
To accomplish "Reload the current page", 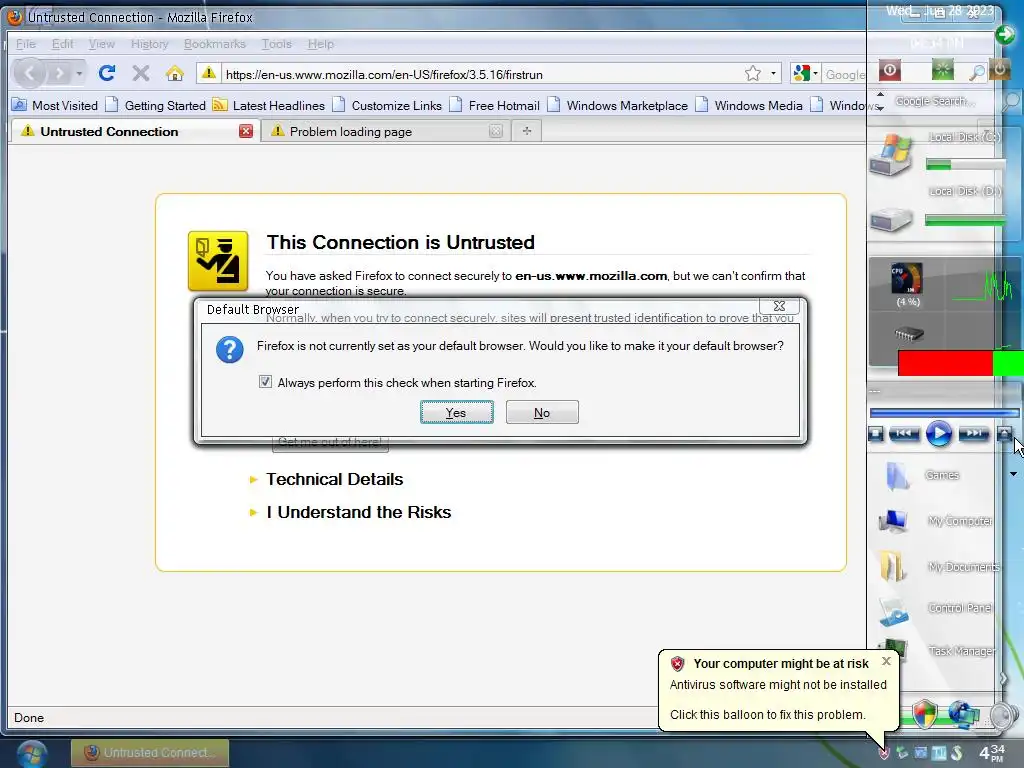I will click(x=107, y=73).
